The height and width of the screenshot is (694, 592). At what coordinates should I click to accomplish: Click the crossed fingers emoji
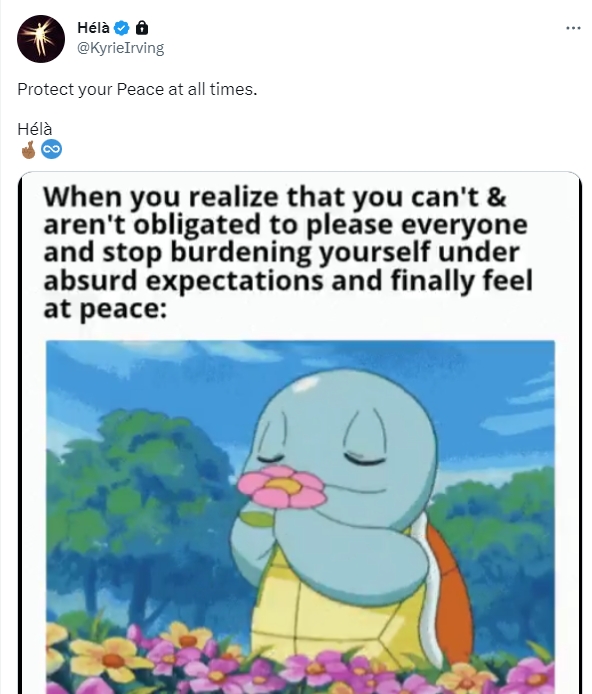coord(28,150)
